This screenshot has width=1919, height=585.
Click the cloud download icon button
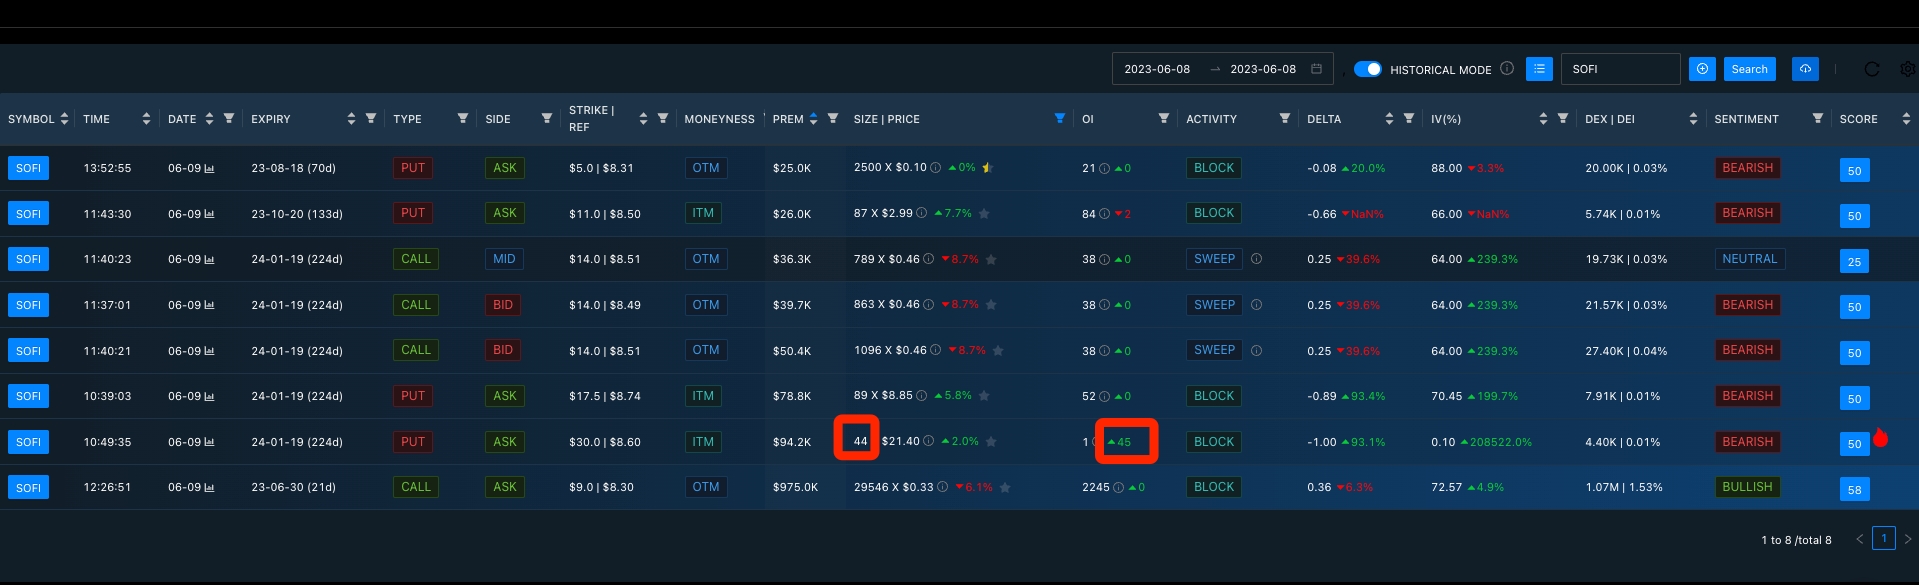(x=1805, y=69)
